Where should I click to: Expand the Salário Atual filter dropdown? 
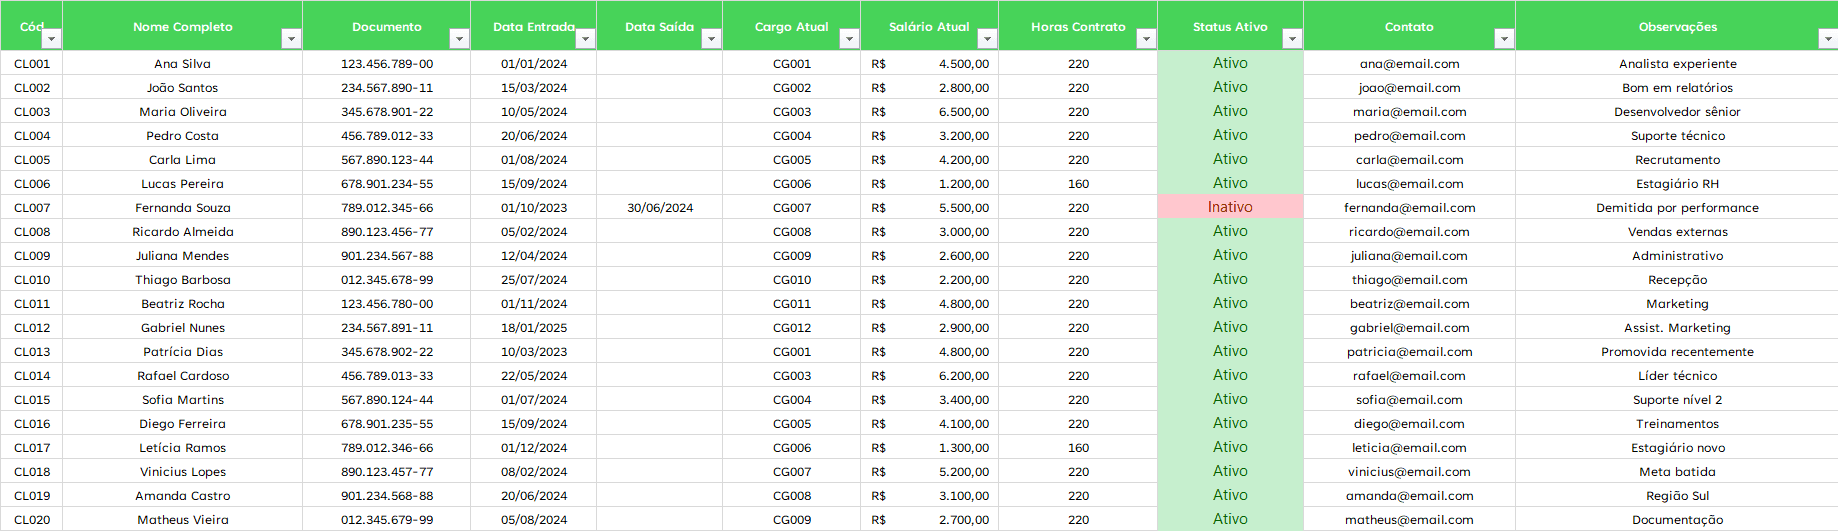[987, 39]
